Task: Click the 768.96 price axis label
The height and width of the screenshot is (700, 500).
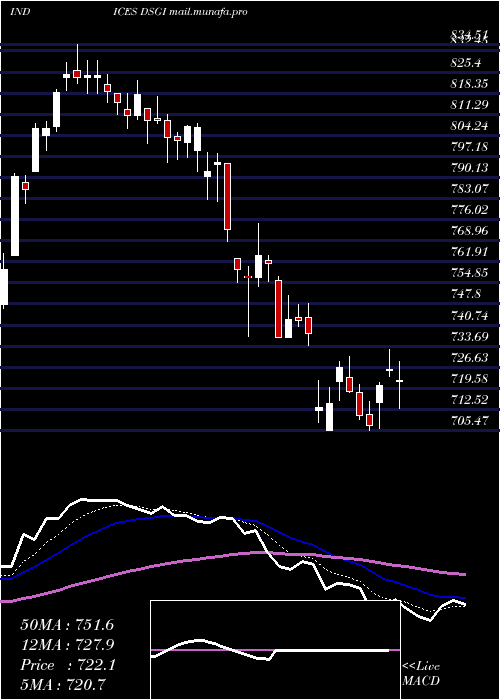Action: [x=468, y=231]
